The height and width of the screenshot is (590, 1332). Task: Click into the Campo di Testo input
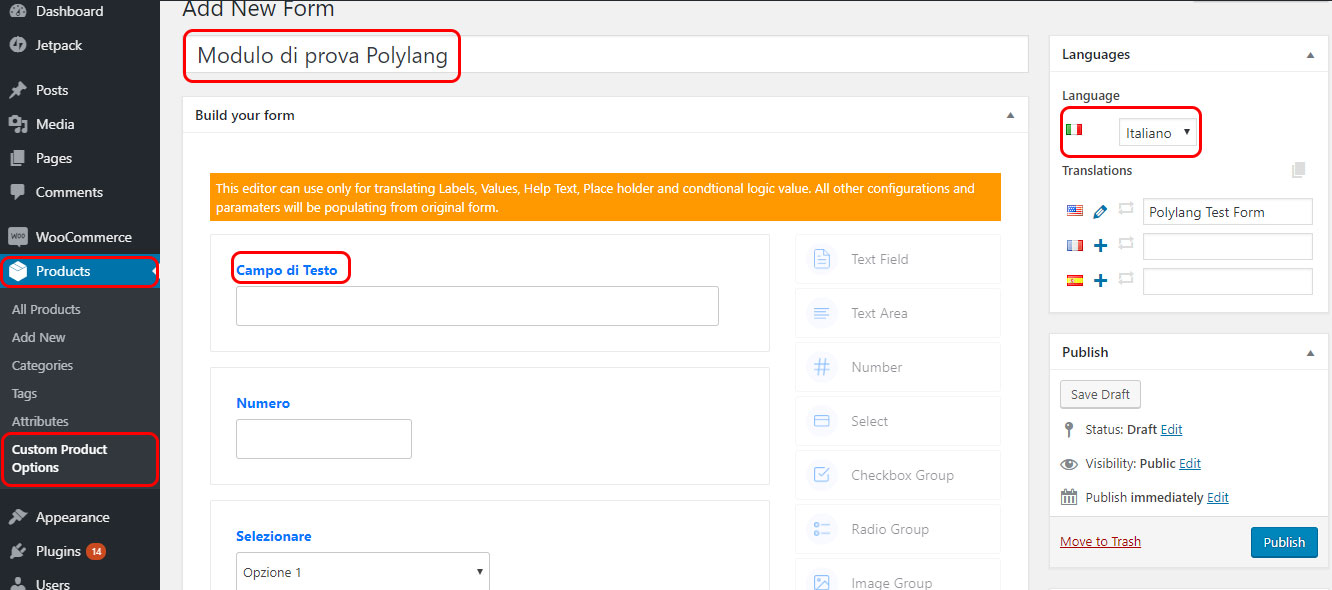click(x=477, y=306)
